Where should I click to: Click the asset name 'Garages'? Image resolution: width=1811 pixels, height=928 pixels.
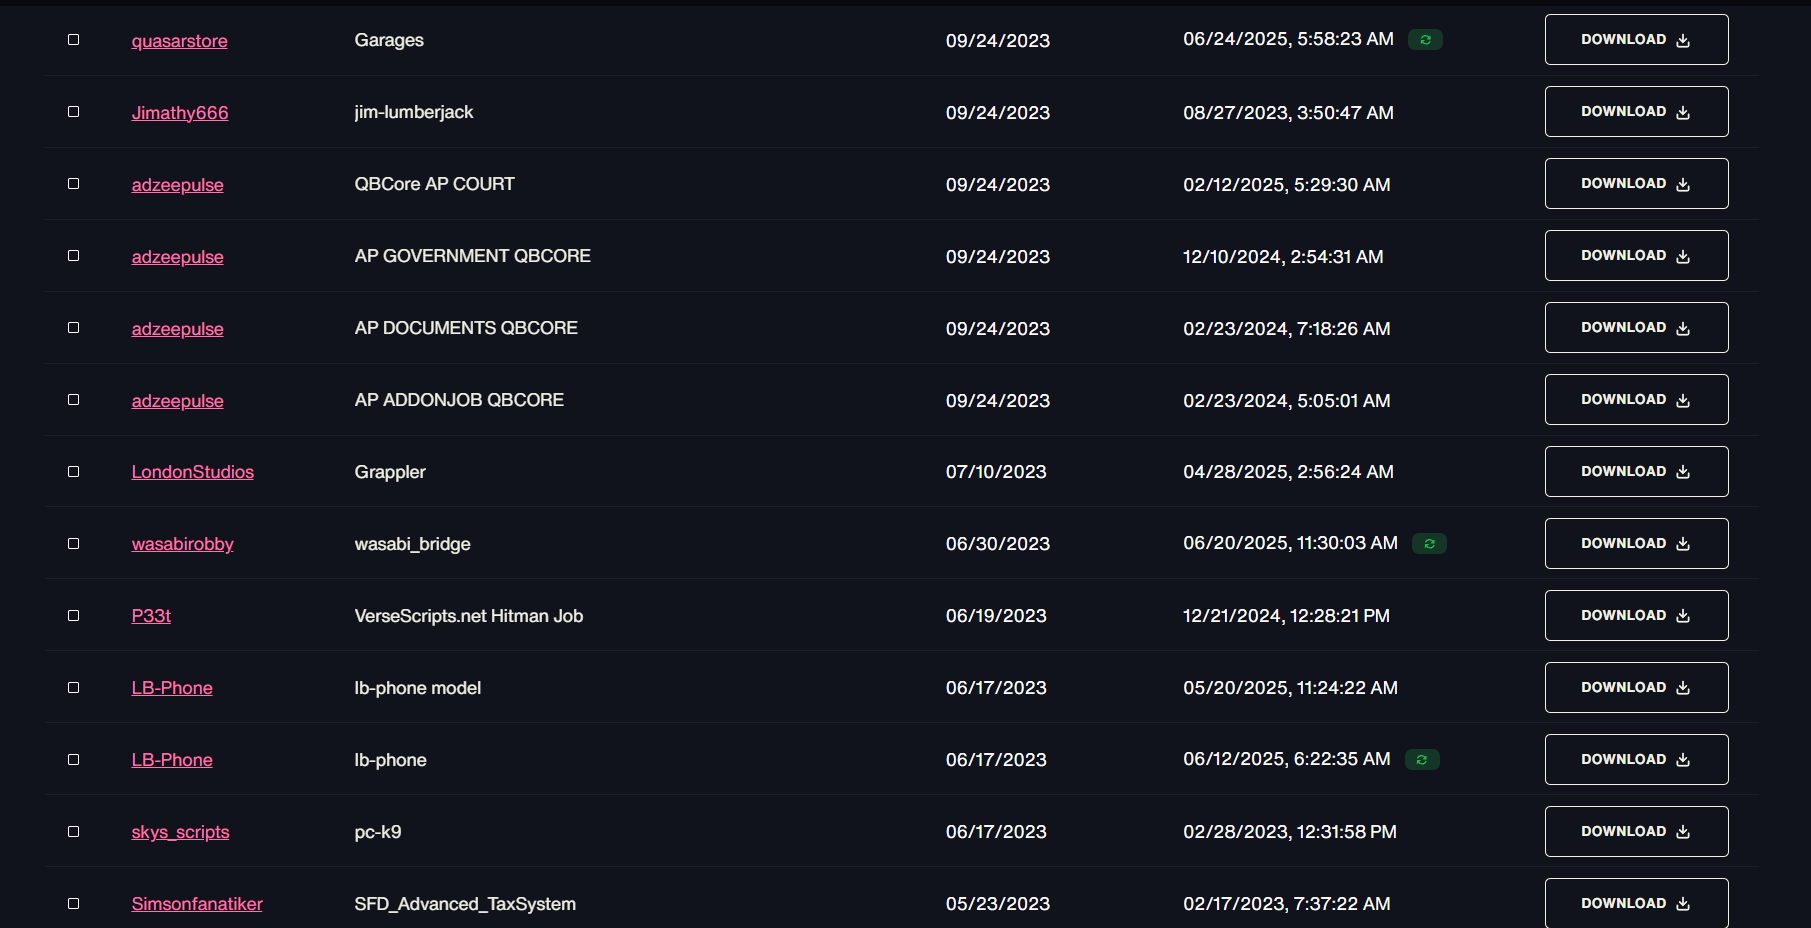pyautogui.click(x=389, y=40)
